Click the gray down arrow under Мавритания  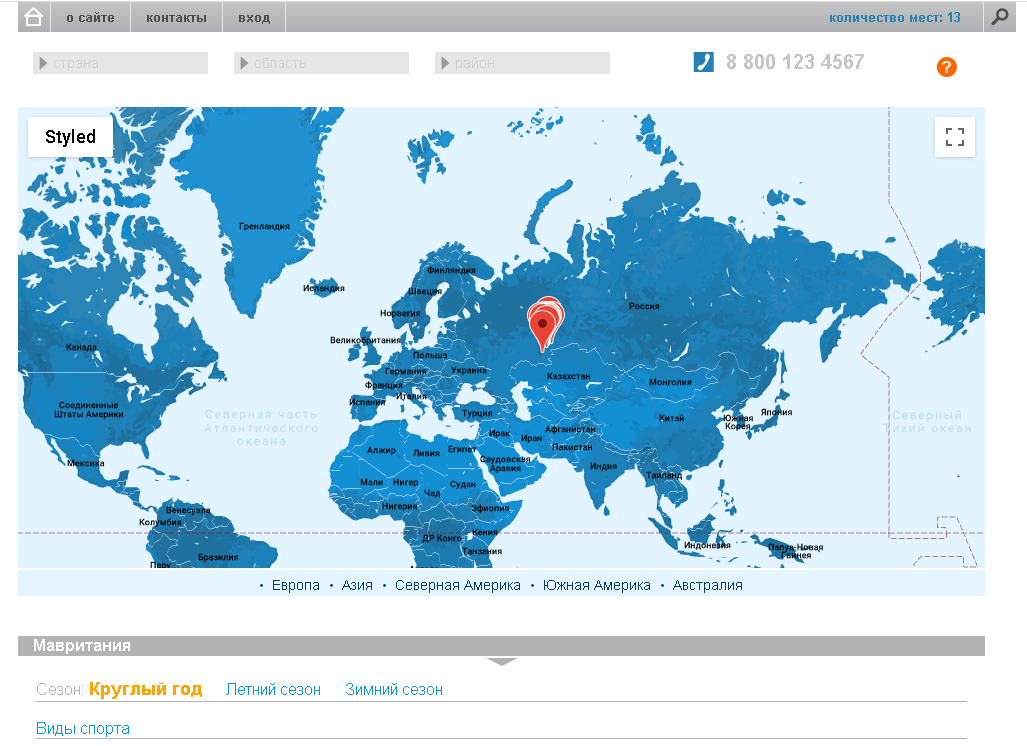coord(502,662)
